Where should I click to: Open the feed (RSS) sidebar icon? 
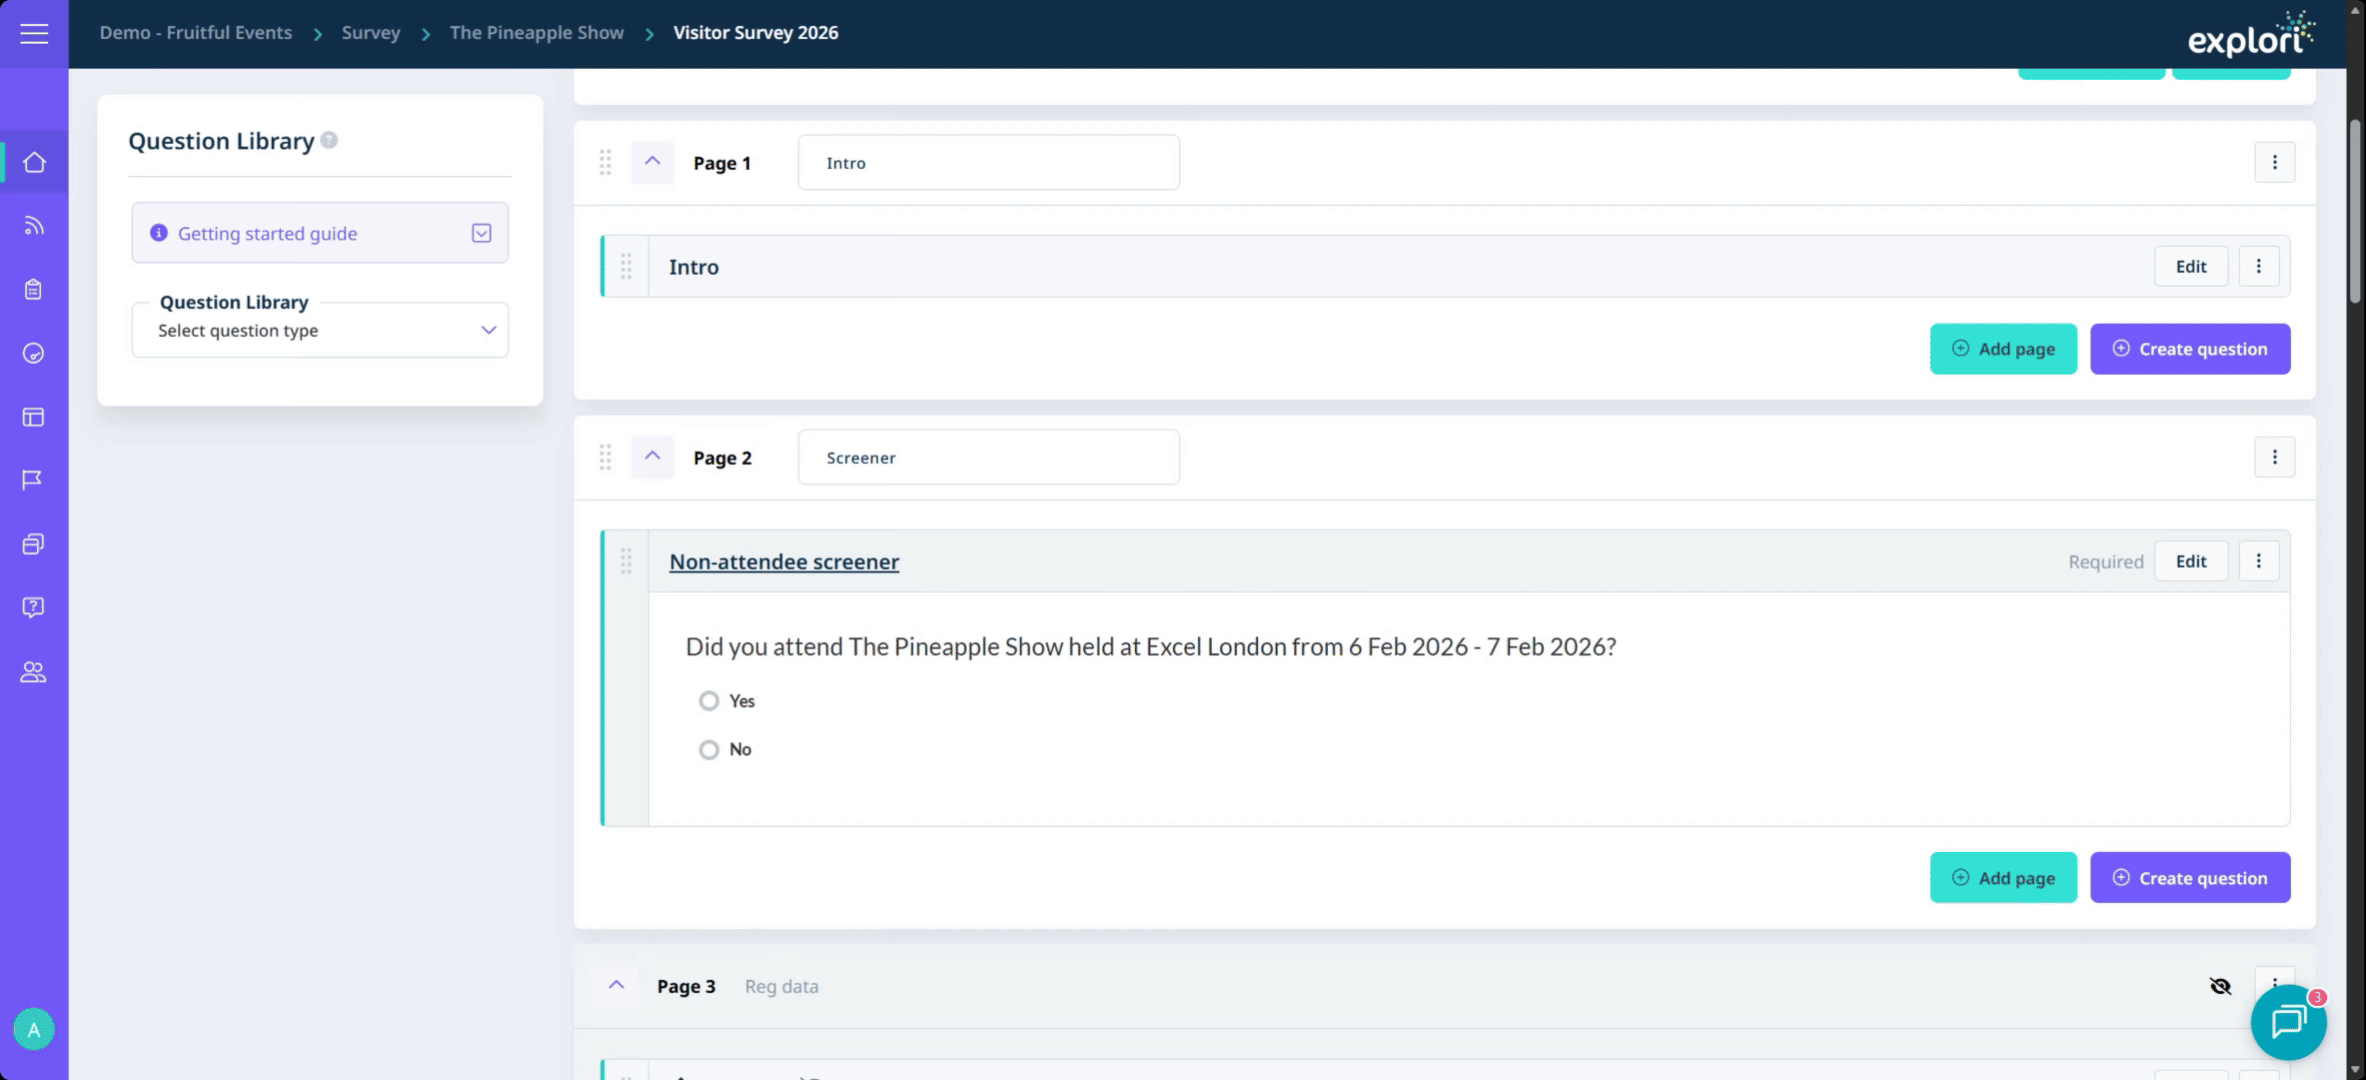click(x=34, y=226)
